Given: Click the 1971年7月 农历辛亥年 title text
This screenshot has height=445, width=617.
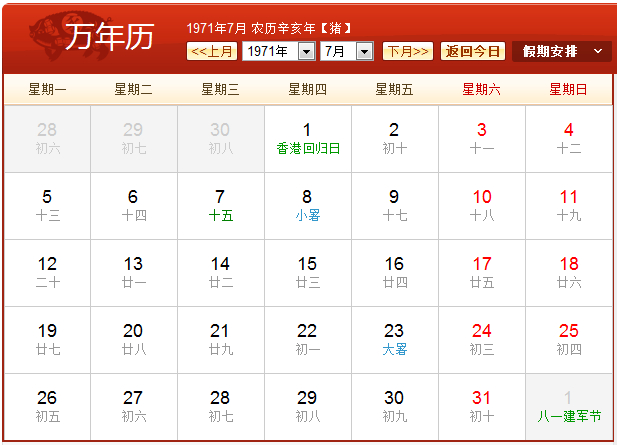Looking at the screenshot, I should pos(269,28).
